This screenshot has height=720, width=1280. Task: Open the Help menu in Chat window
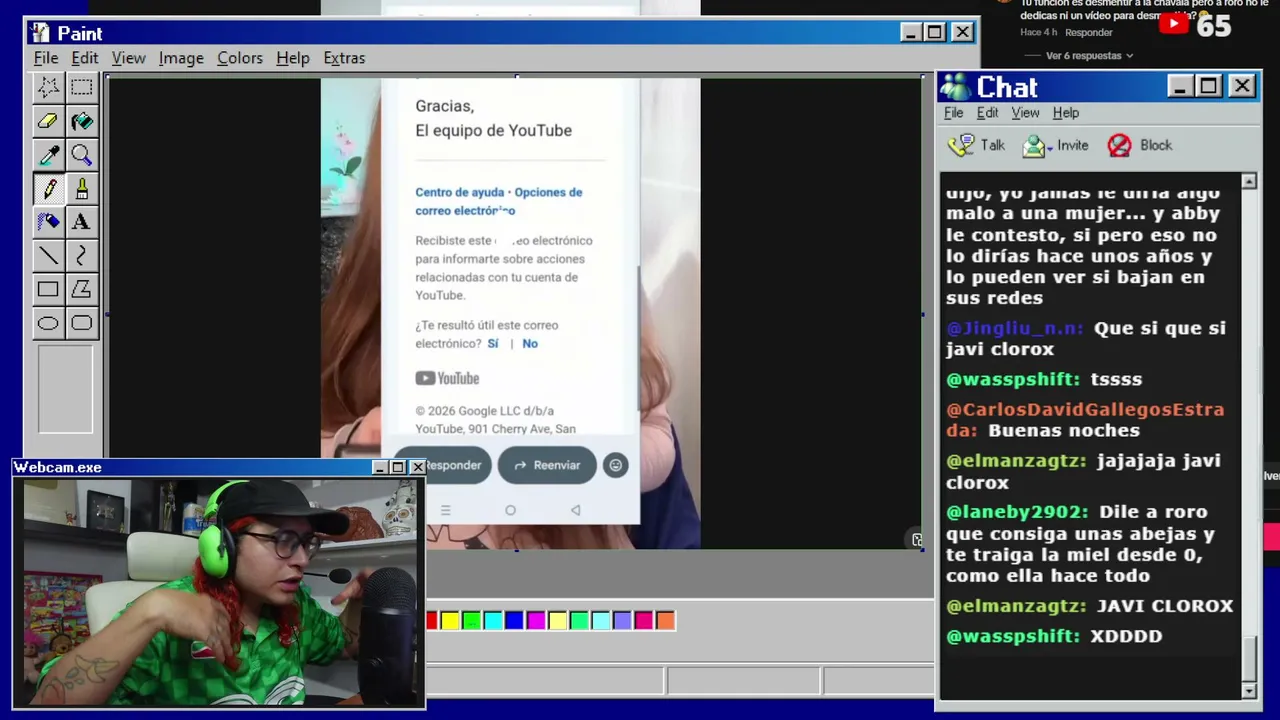click(1066, 113)
